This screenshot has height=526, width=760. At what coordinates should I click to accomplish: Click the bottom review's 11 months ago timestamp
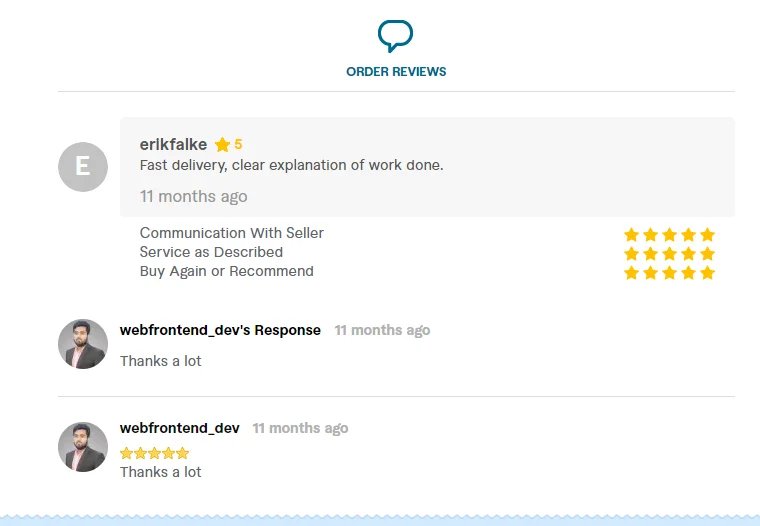(x=300, y=428)
